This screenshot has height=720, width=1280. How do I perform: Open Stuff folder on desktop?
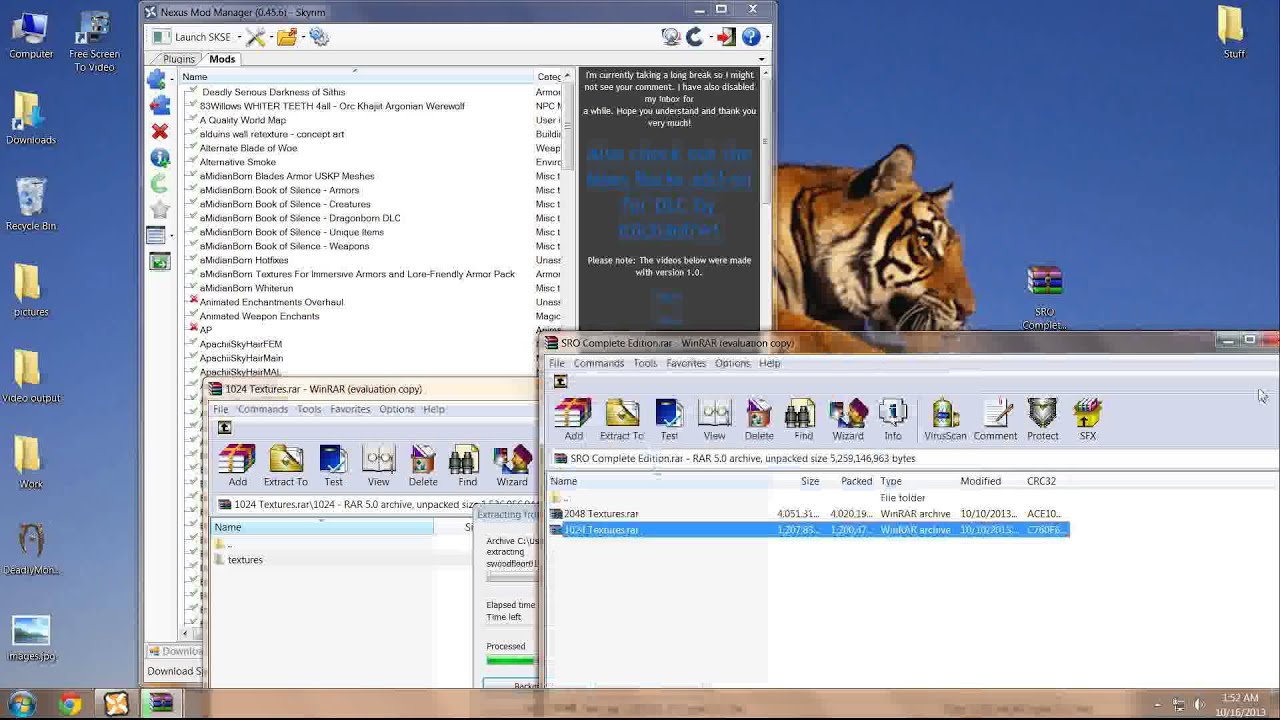[x=1234, y=33]
